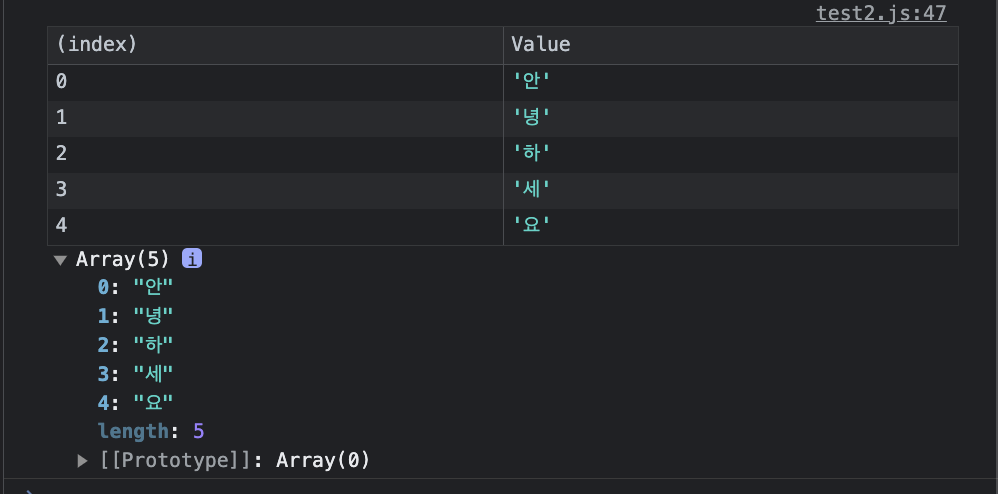Image resolution: width=998 pixels, height=494 pixels.
Task: Select table row with index 2
Action: coord(503,155)
